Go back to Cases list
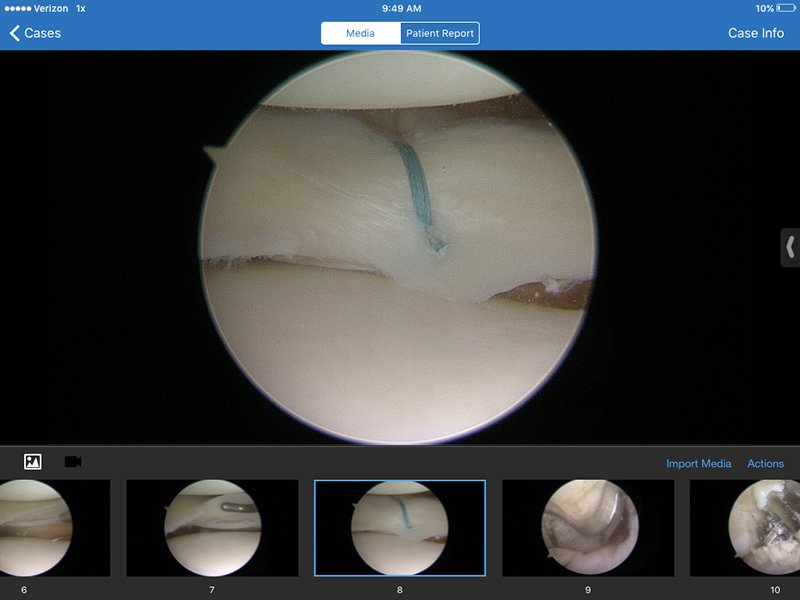 point(35,33)
